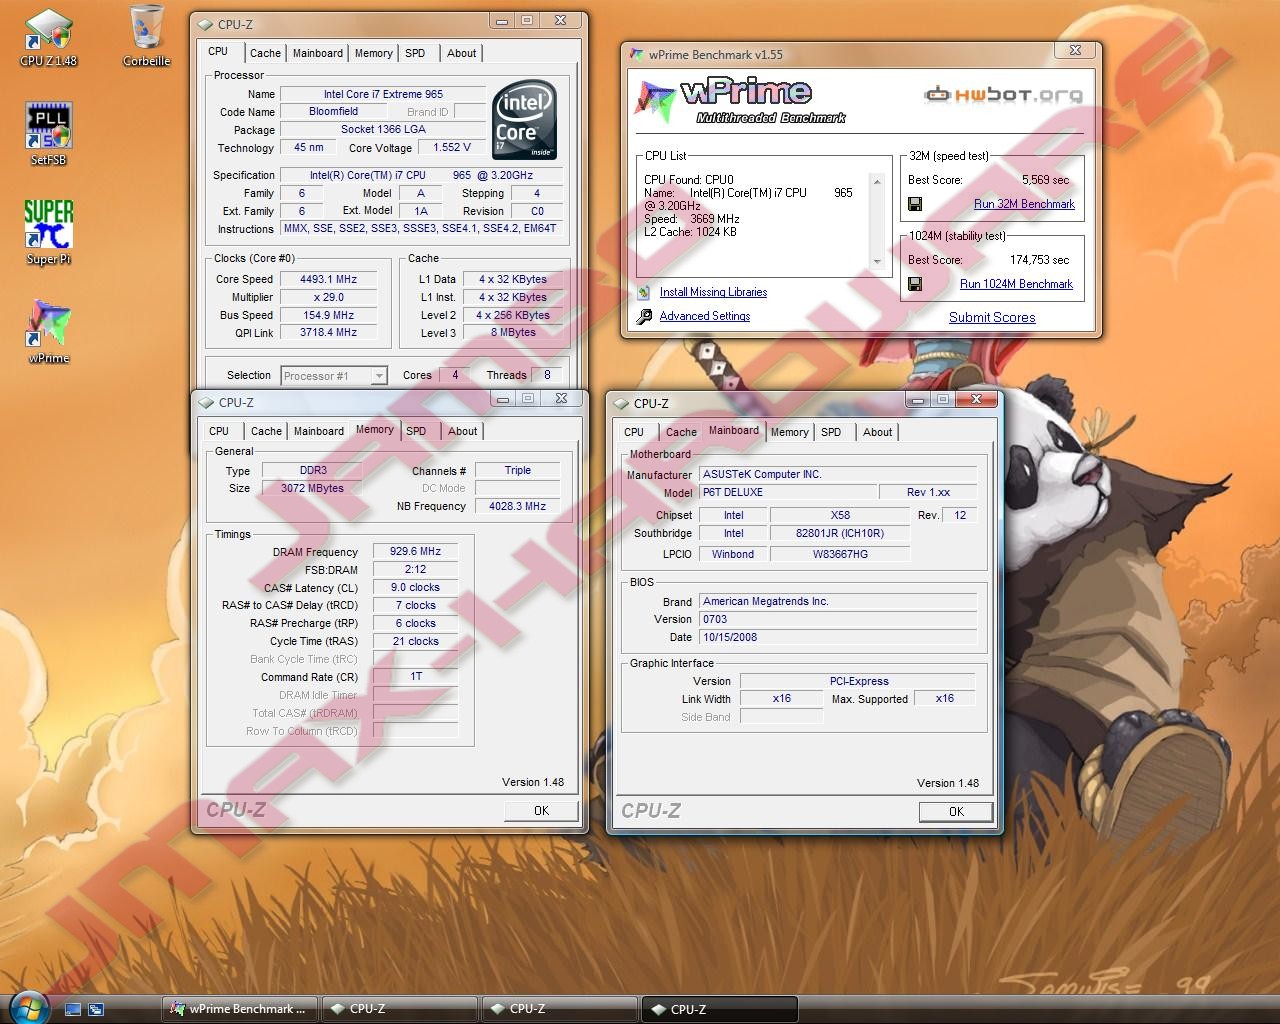This screenshot has height=1024, width=1280.
Task: Switch to Cache tab in top CPU-Z window
Action: click(265, 53)
